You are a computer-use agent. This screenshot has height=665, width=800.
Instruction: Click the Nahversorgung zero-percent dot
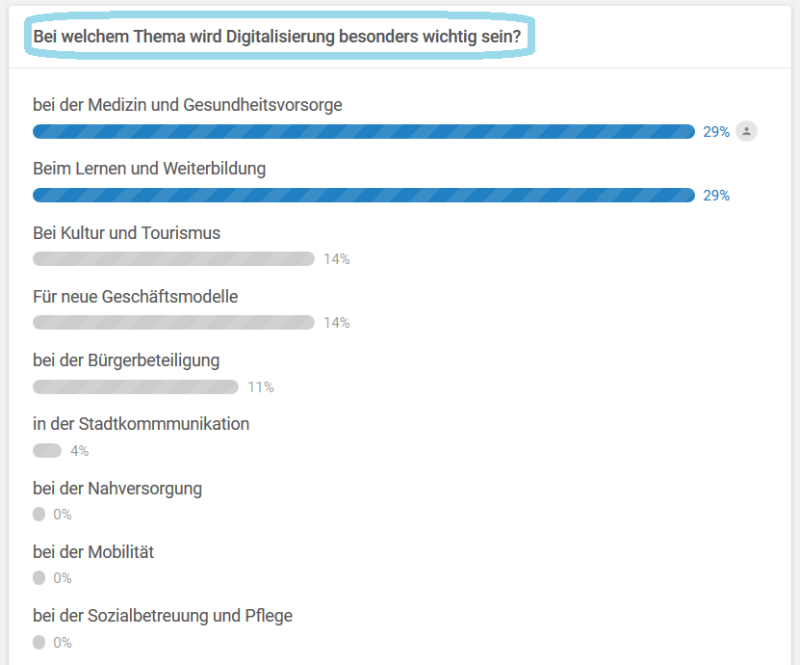coord(39,515)
